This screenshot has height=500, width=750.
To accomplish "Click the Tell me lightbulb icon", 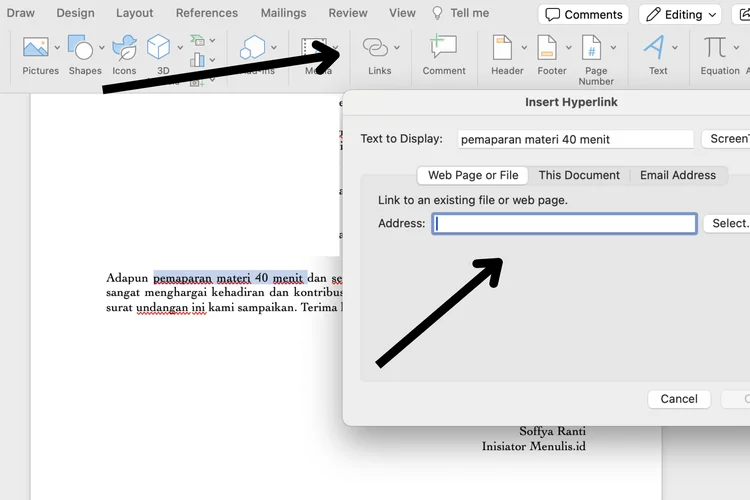I will 437,13.
